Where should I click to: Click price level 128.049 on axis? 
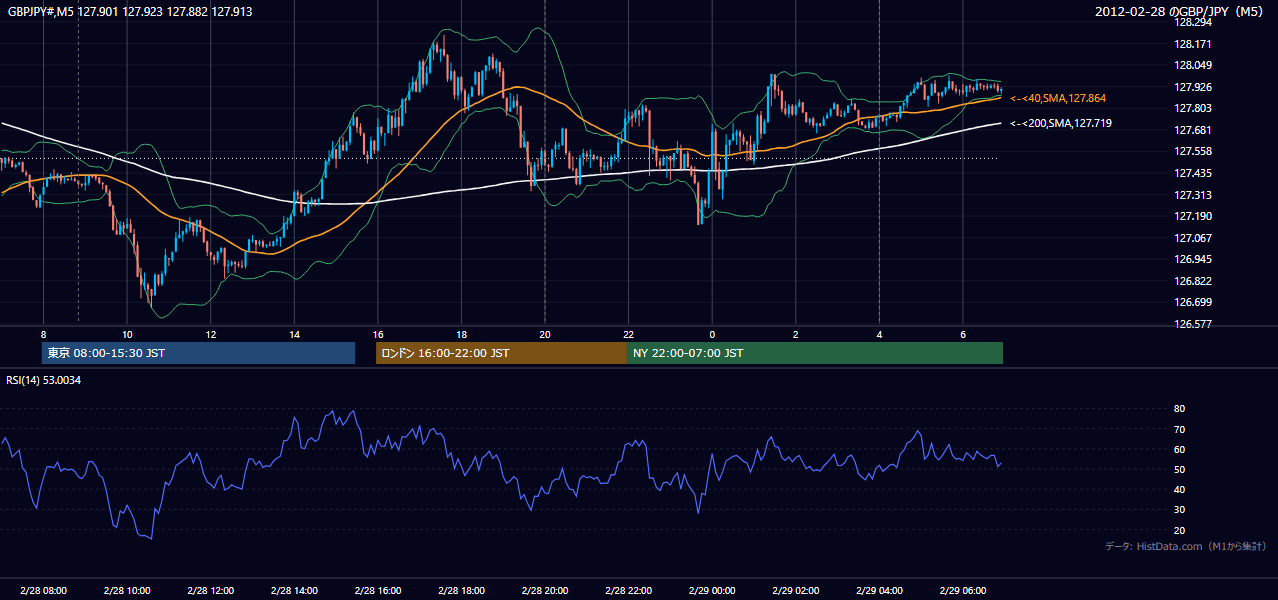tap(1193, 65)
